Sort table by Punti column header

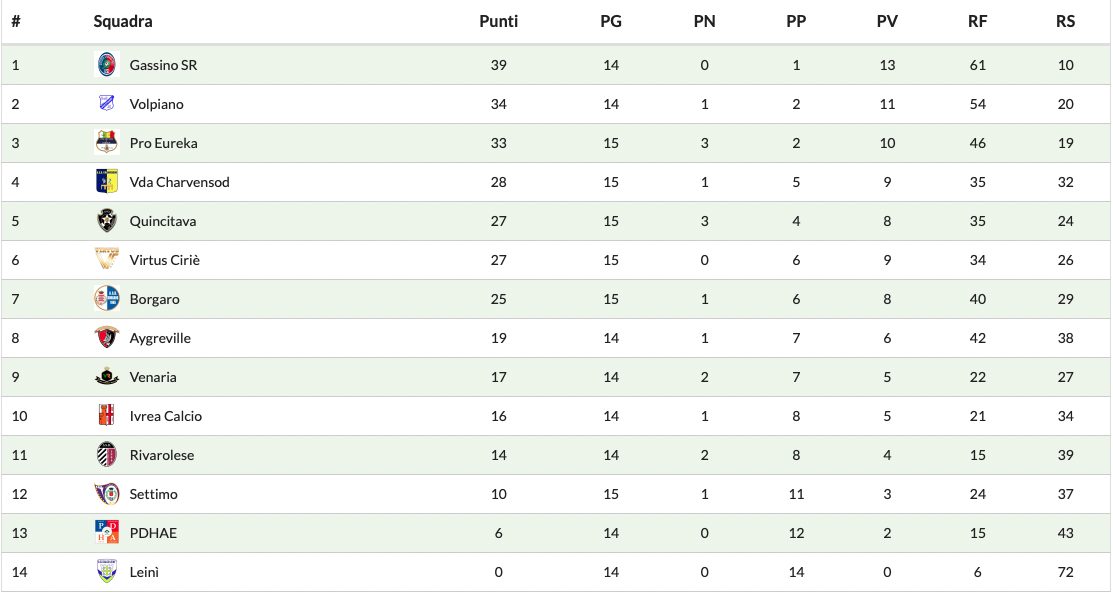pyautogui.click(x=498, y=21)
